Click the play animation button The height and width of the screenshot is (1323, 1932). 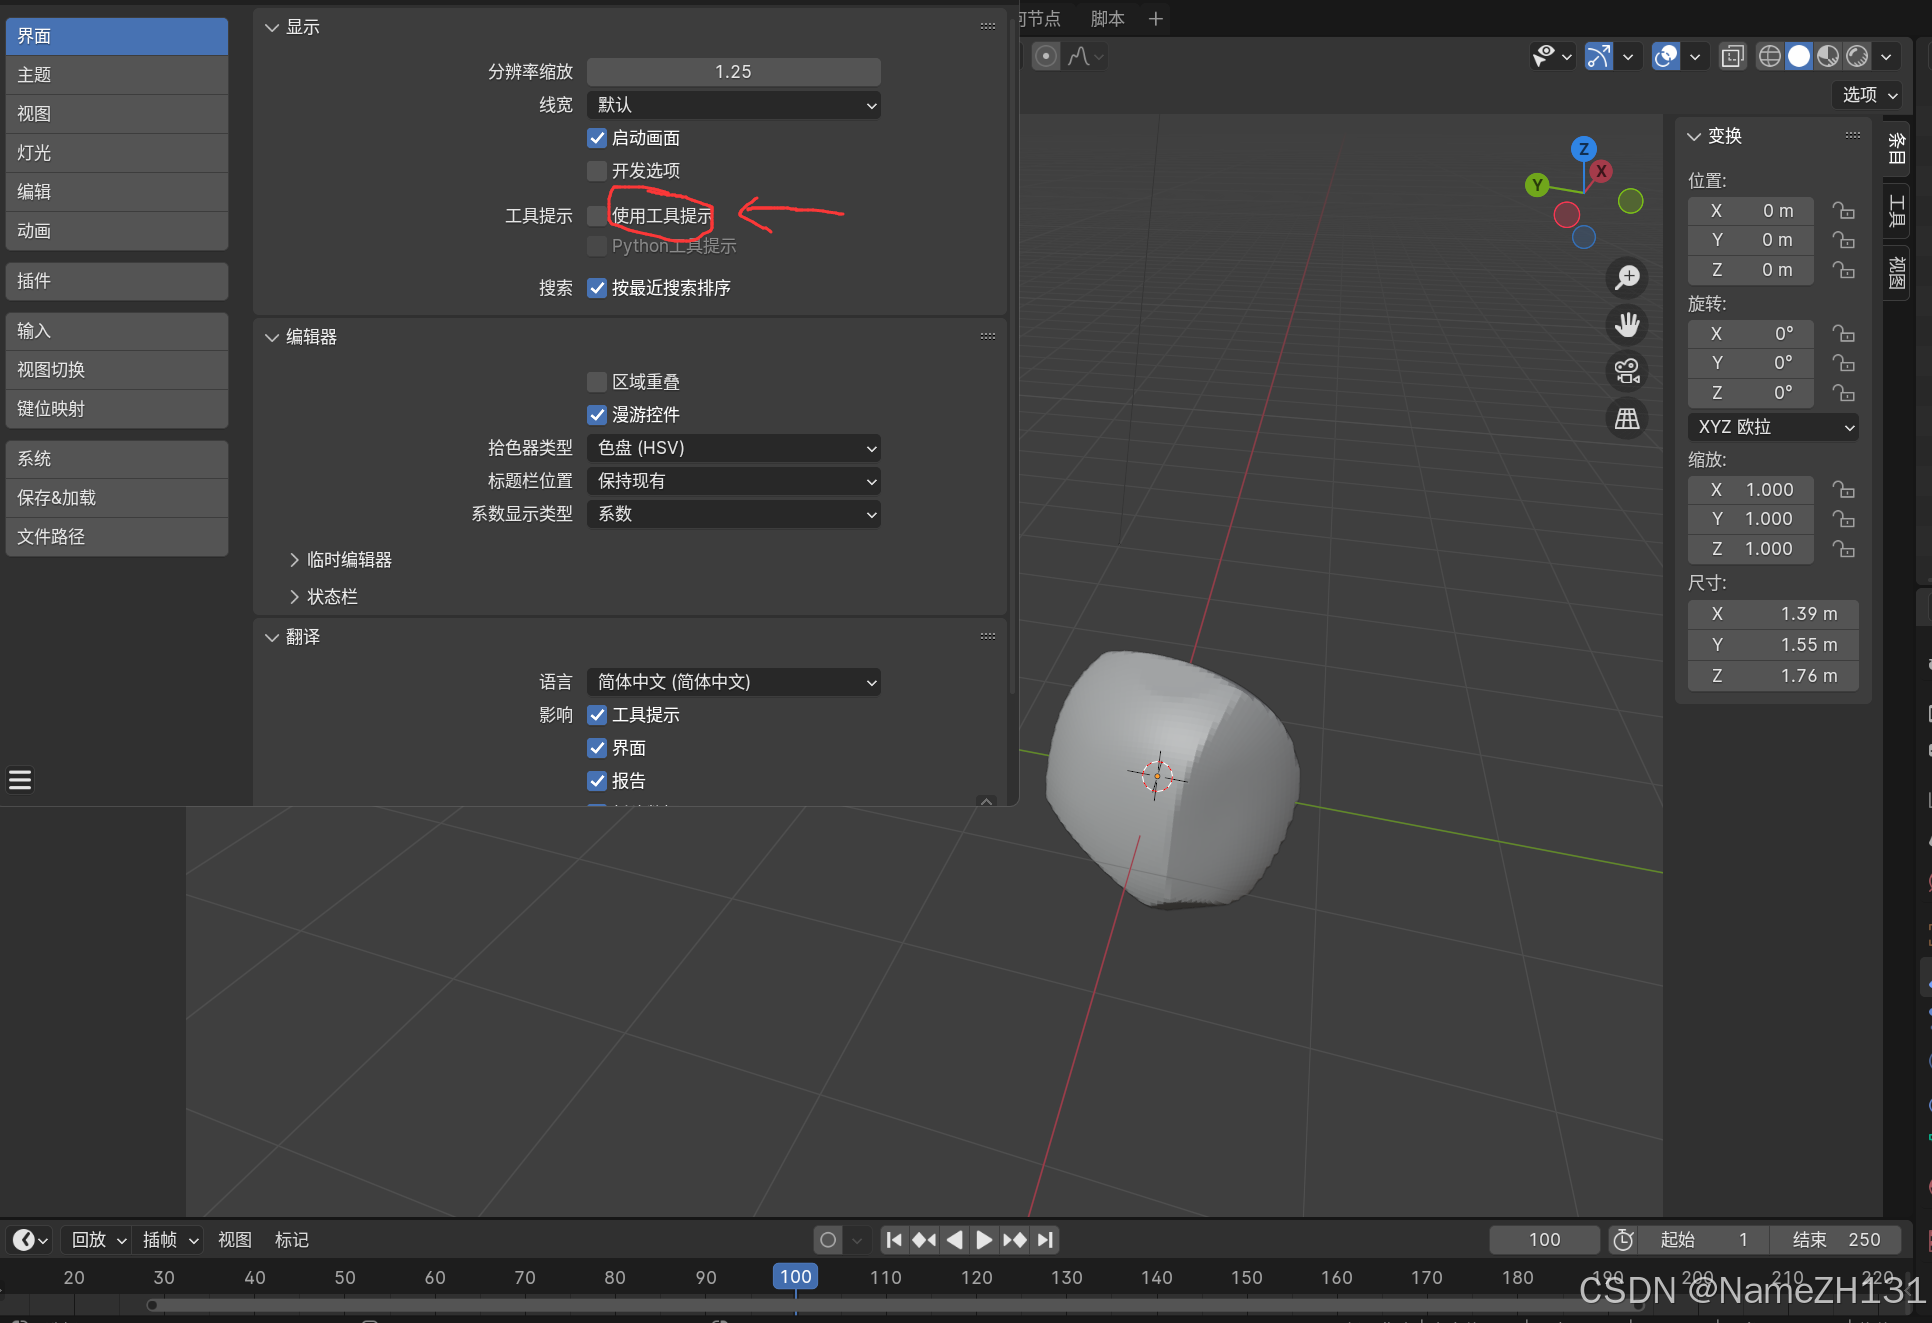click(984, 1240)
